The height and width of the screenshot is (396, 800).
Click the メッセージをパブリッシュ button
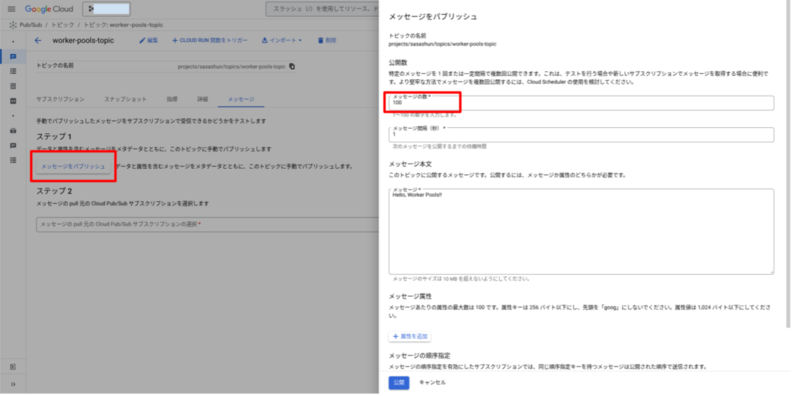click(73, 166)
